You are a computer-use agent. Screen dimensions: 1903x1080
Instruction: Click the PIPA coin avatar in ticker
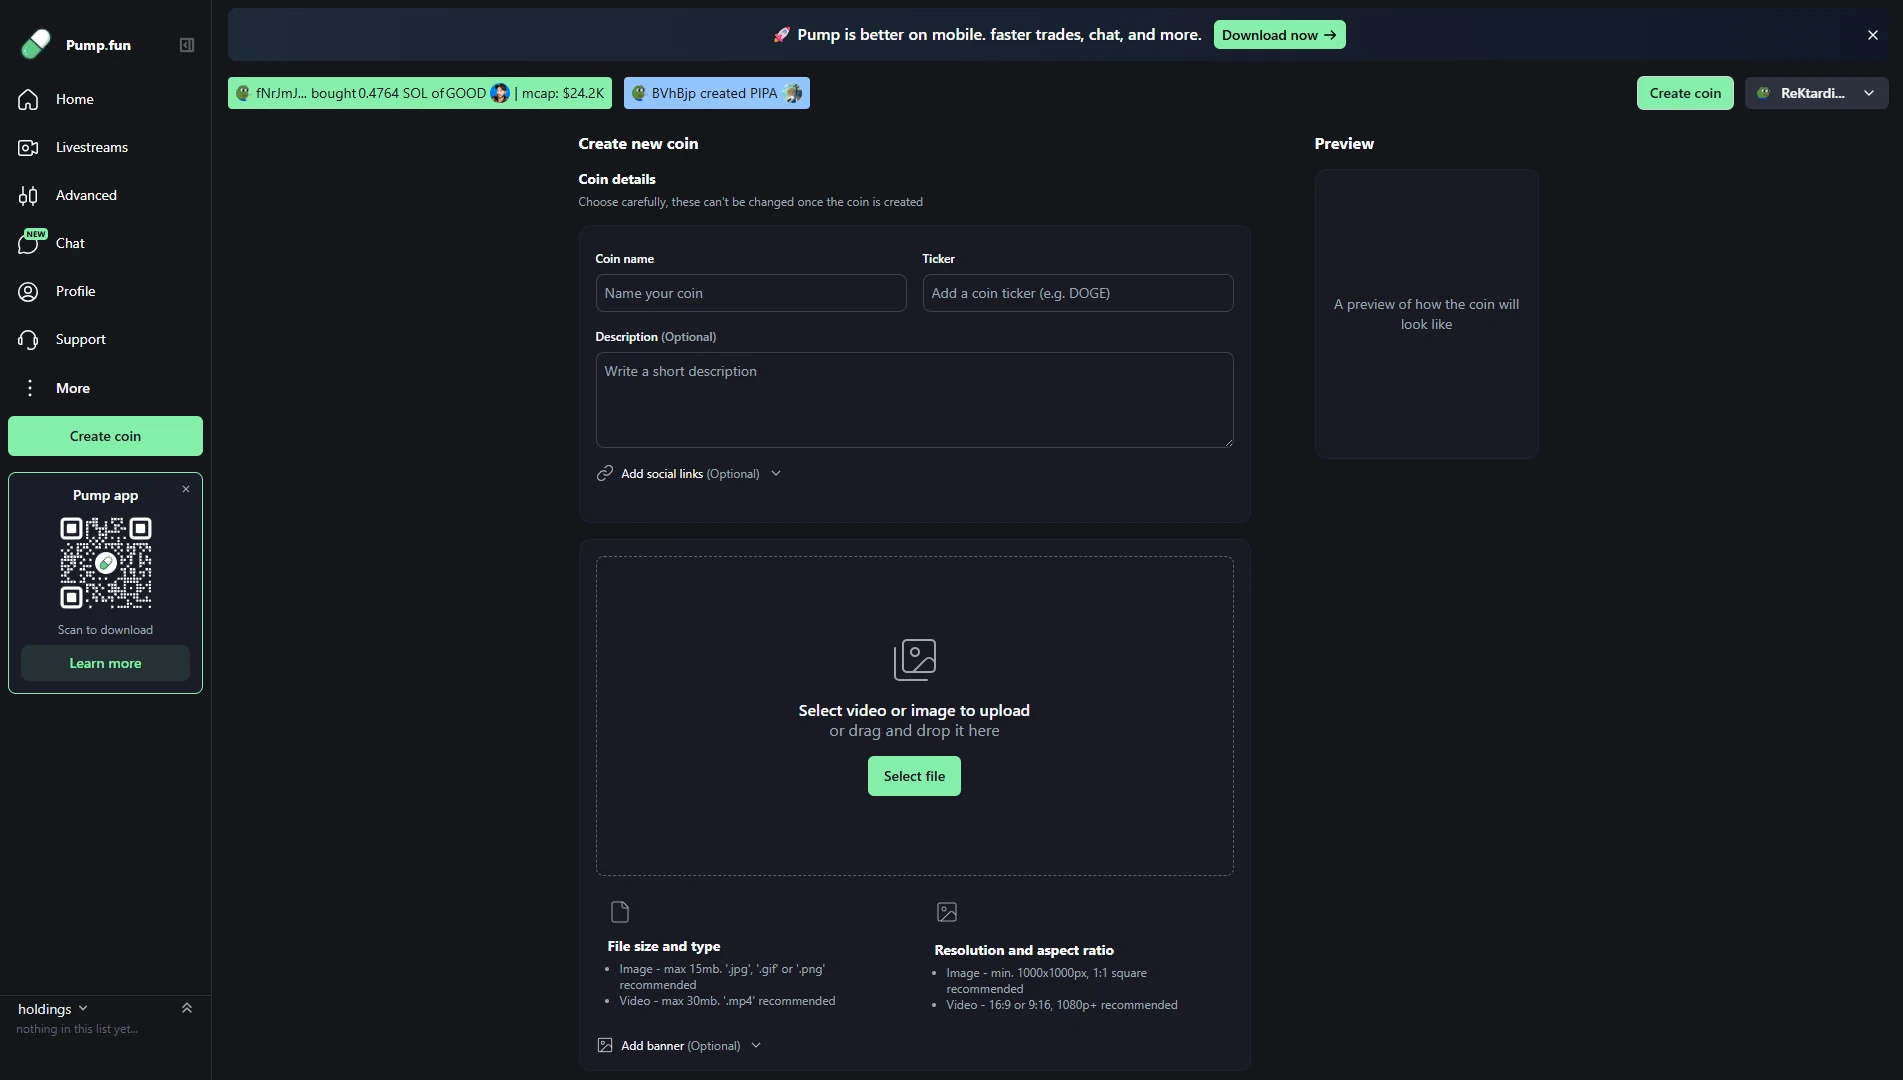793,93
